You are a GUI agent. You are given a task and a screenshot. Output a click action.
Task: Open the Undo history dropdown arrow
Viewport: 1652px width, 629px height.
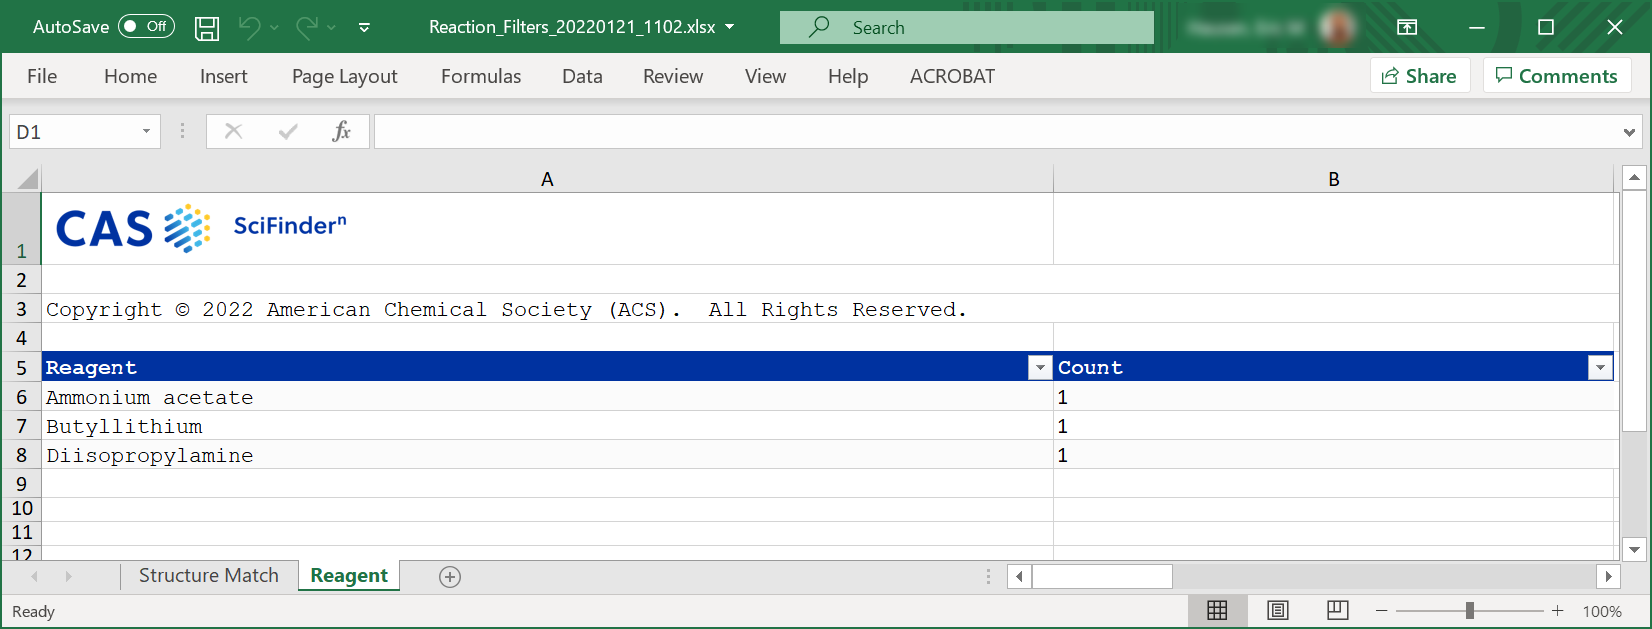274,28
